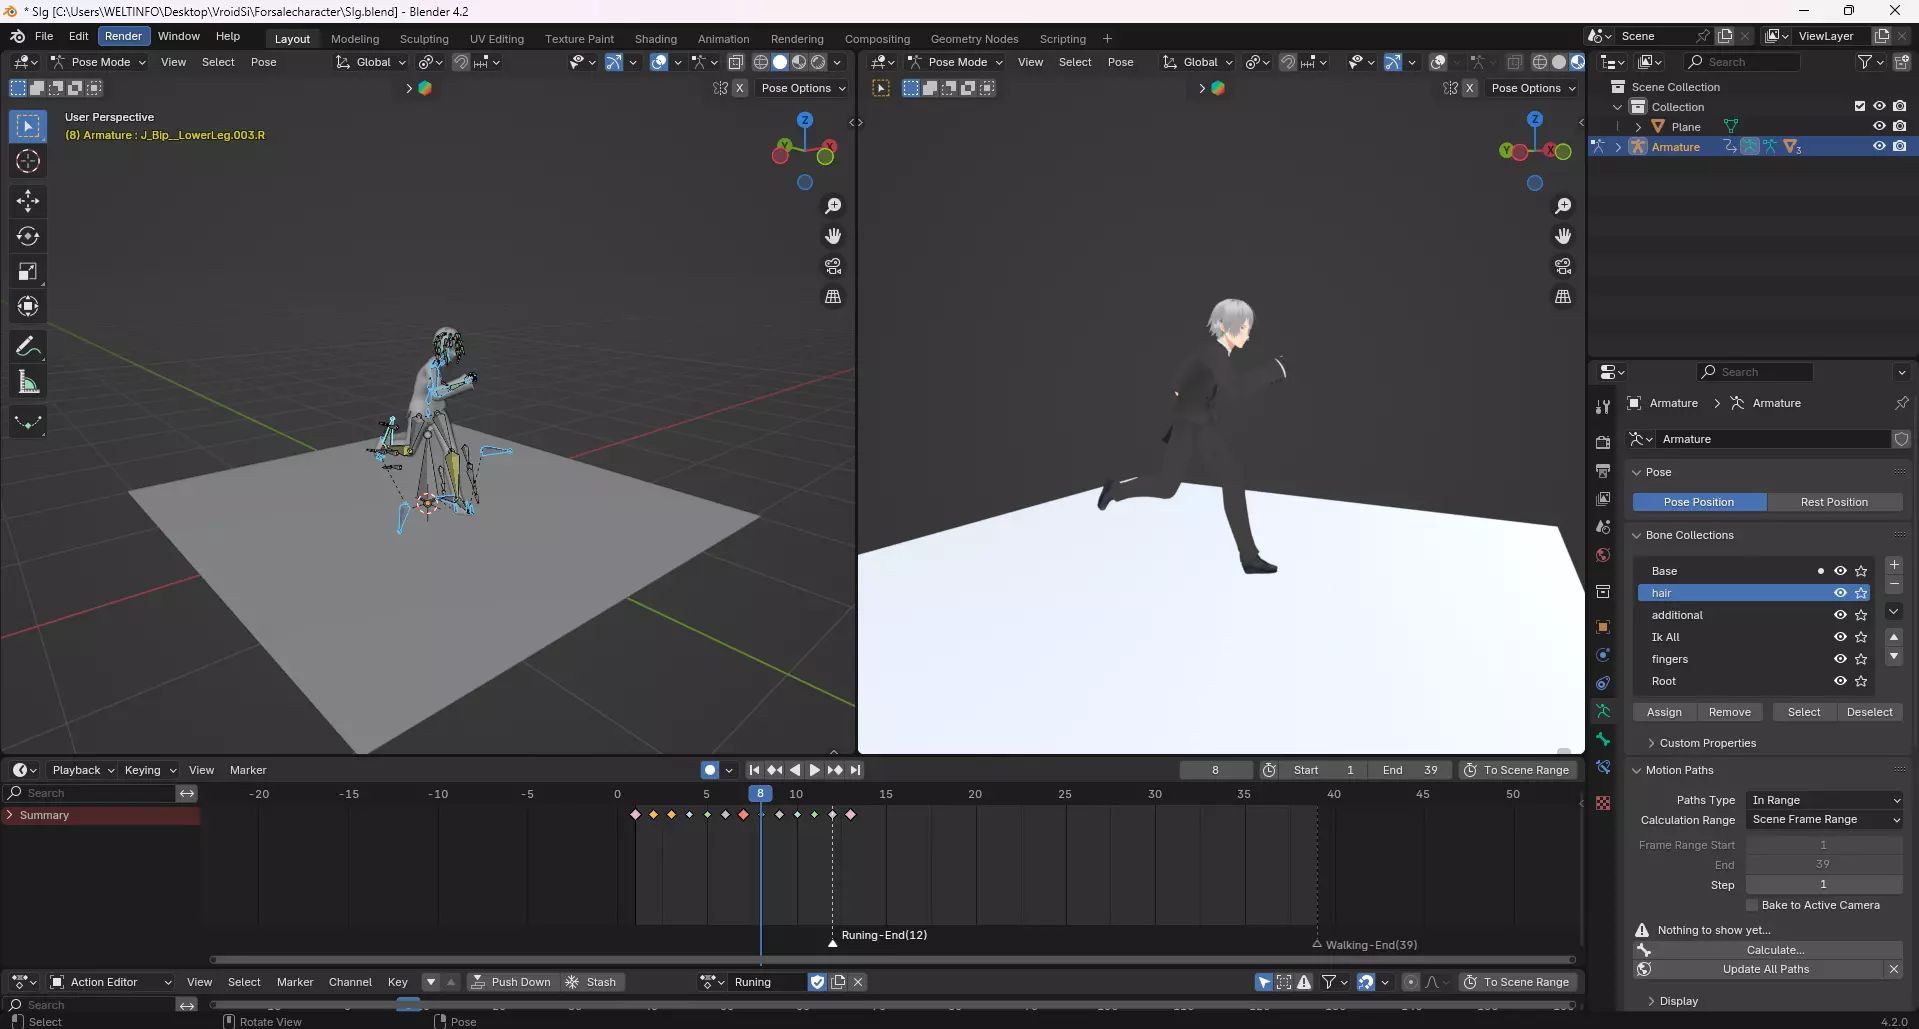
Task: Switch to Animation workspace tab
Action: [723, 39]
